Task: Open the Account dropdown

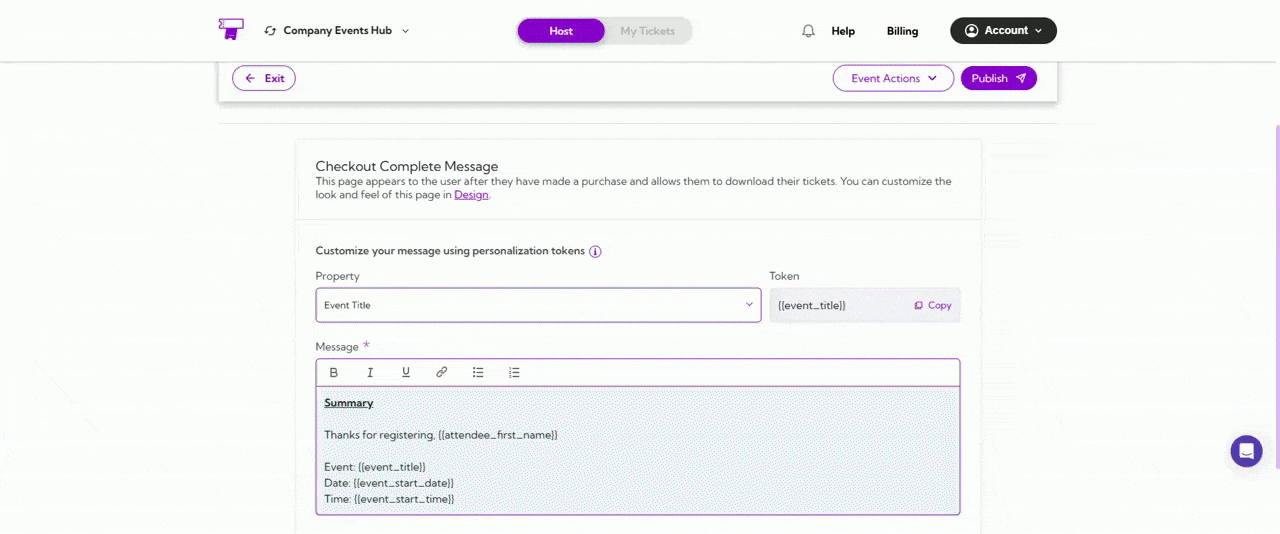Action: pos(1003,31)
